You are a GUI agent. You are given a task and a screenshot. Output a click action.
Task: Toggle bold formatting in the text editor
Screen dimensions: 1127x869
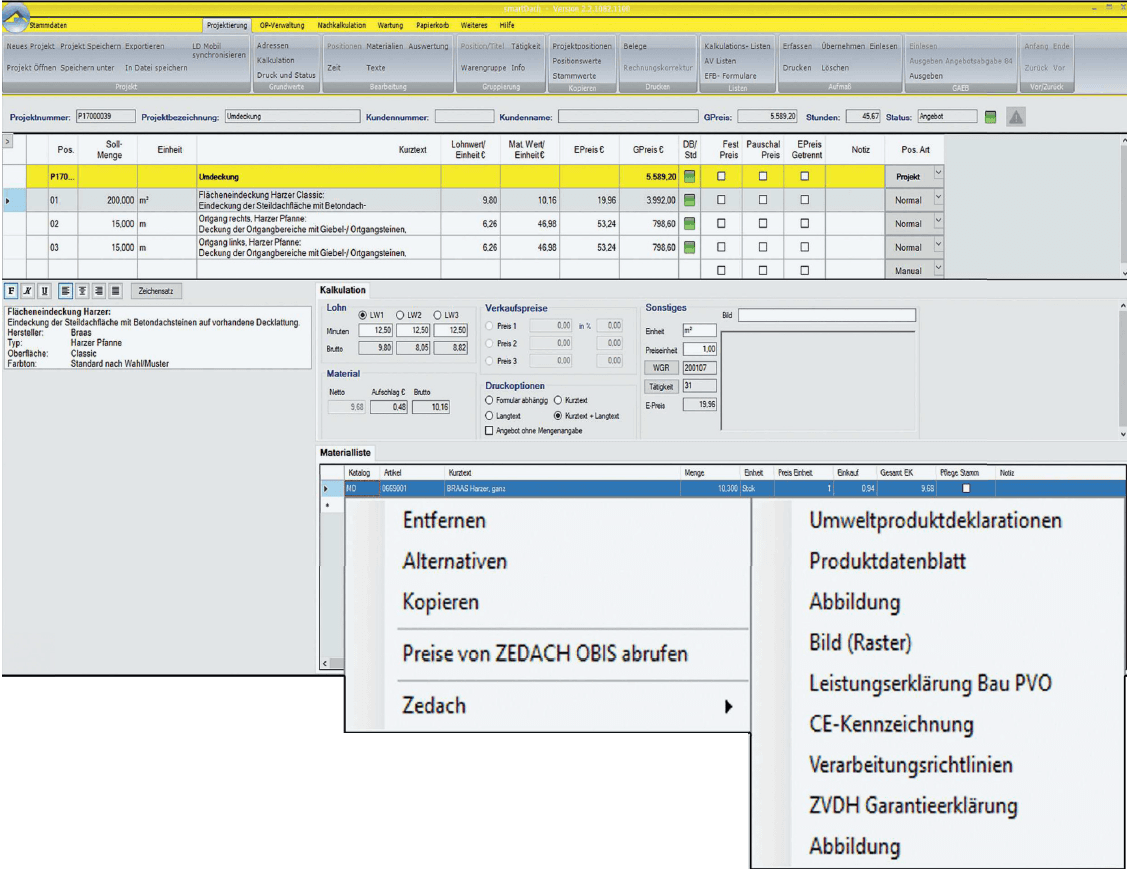pos(11,291)
